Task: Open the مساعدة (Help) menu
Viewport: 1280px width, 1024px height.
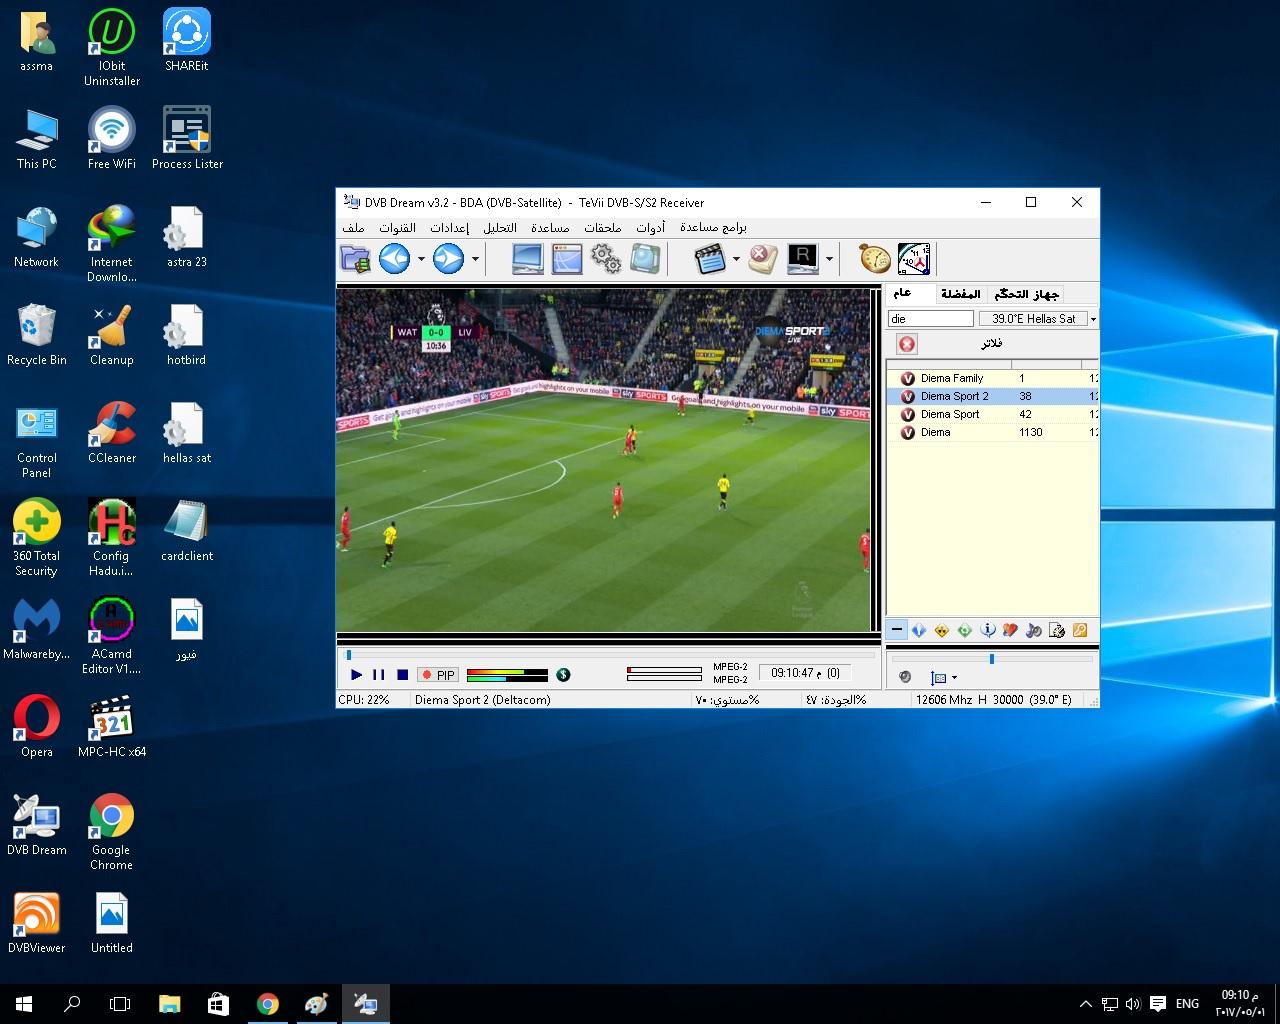Action: pyautogui.click(x=550, y=228)
